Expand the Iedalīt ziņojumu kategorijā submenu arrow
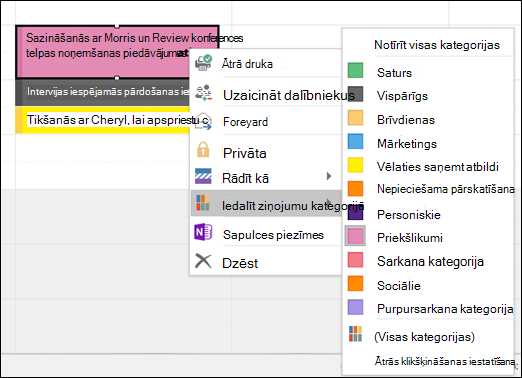522x378 pixels. pos(329,202)
